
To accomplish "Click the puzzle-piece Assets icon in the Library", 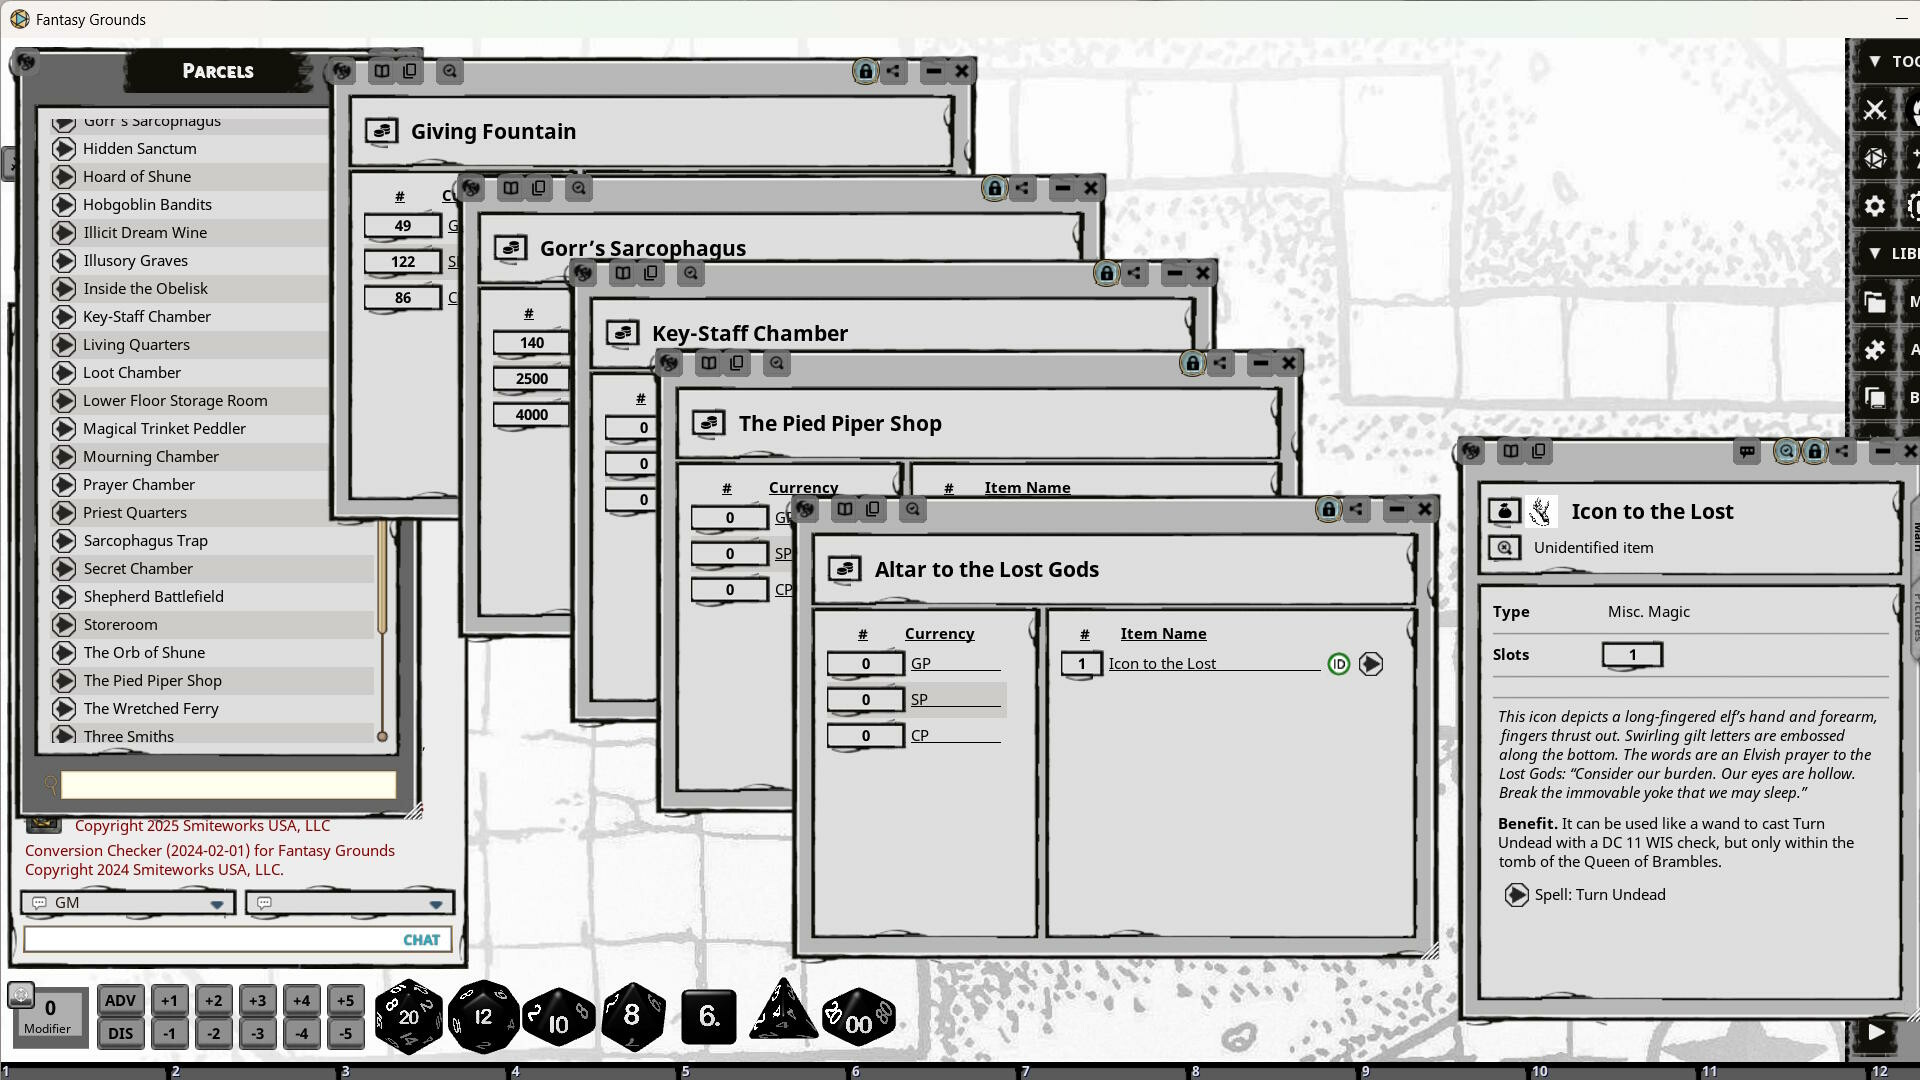I will [x=1873, y=350].
